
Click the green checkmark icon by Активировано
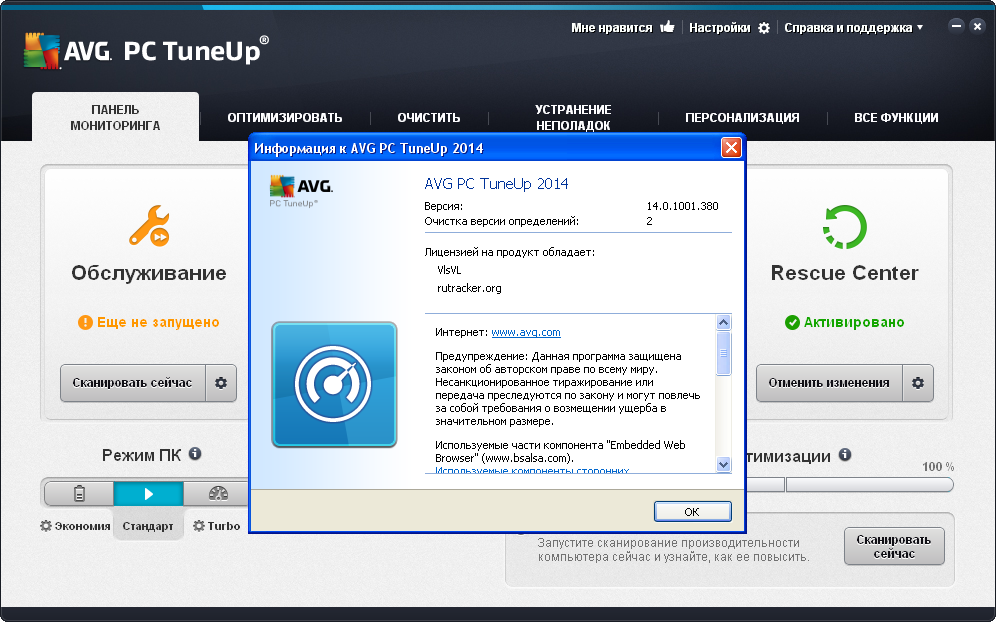coord(792,323)
